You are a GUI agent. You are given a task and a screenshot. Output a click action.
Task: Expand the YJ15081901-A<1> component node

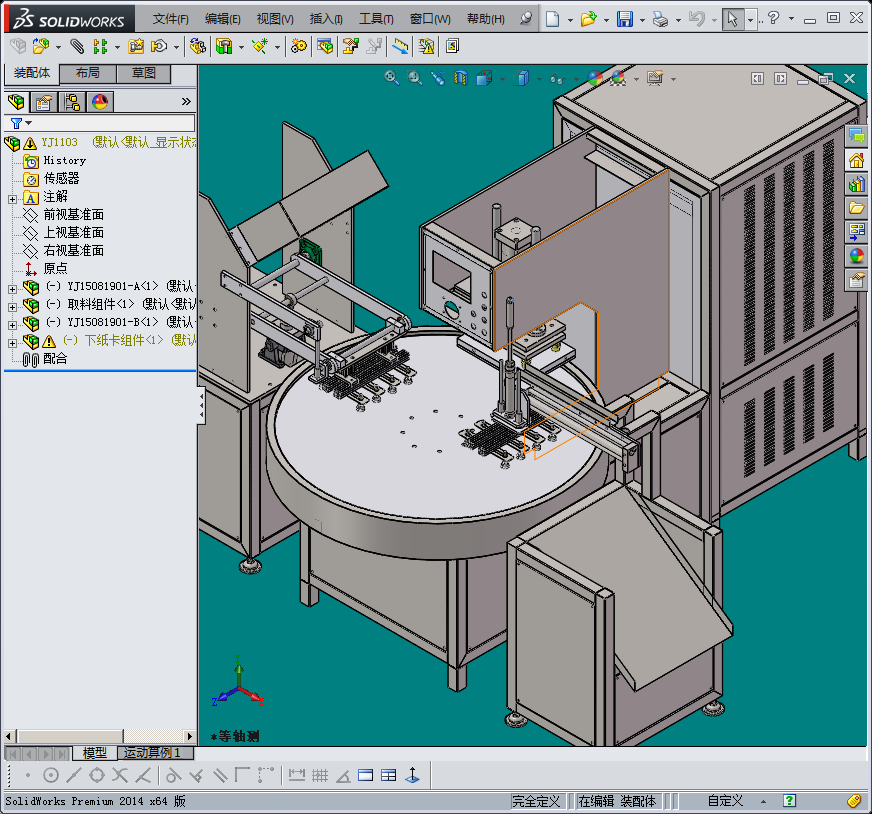click(12, 288)
